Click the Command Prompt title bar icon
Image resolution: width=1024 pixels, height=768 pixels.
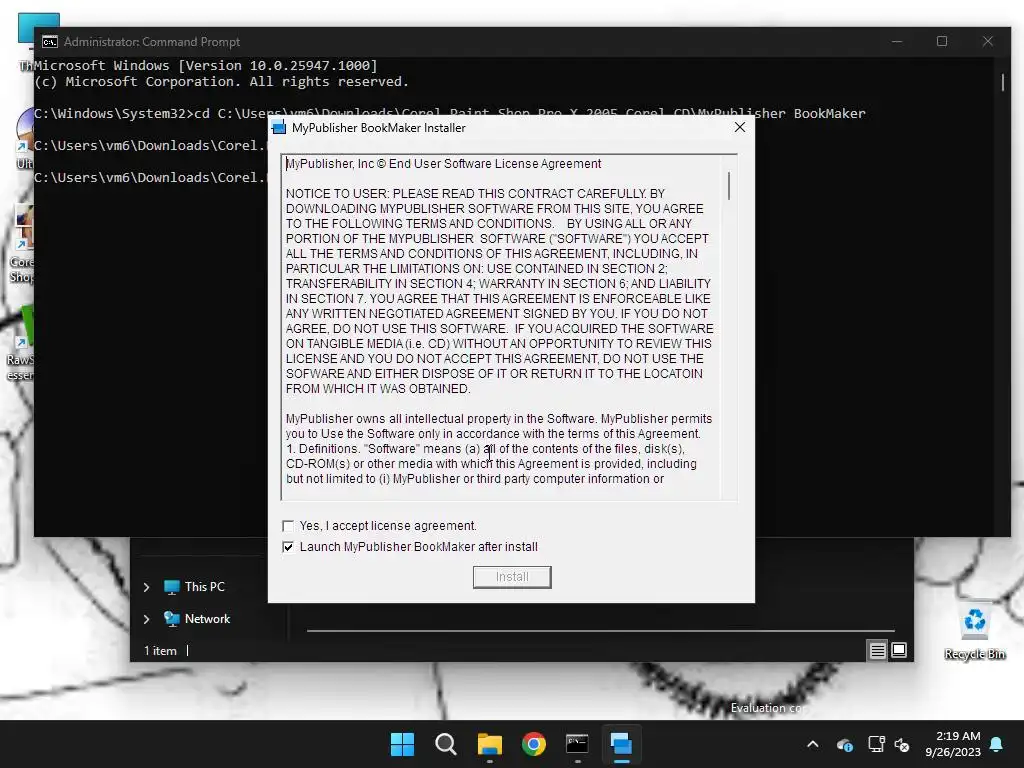click(x=50, y=42)
